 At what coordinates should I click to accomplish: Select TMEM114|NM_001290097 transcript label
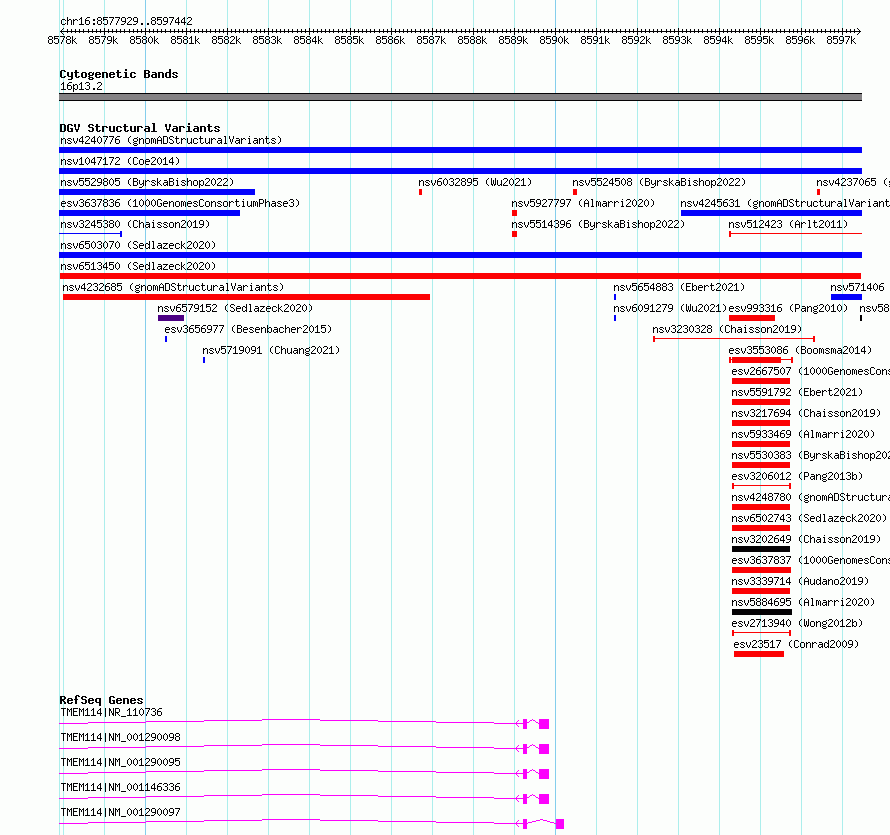[120, 812]
